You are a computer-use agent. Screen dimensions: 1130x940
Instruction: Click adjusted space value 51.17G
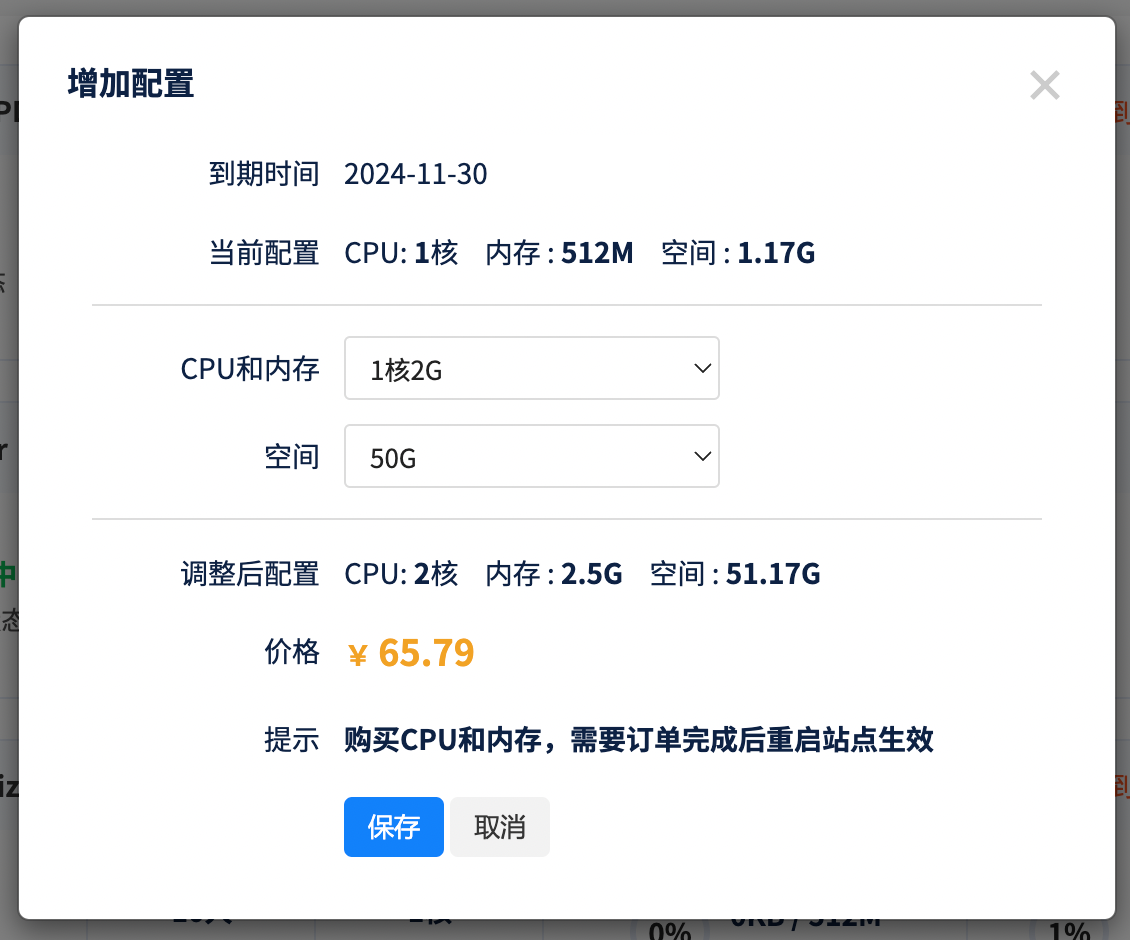tap(773, 574)
